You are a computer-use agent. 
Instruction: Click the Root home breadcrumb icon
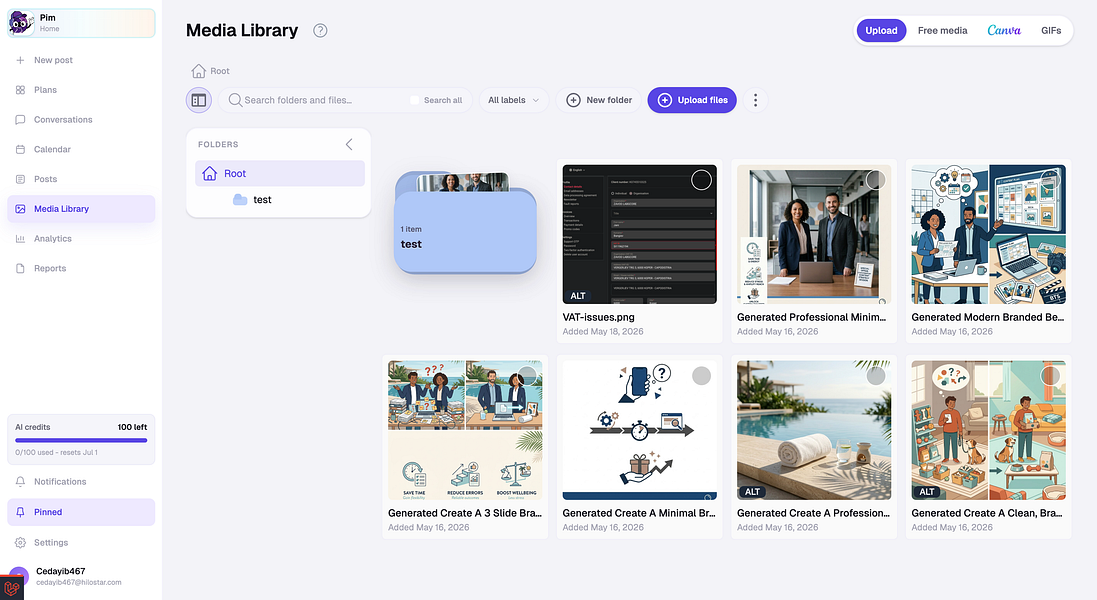tap(199, 71)
